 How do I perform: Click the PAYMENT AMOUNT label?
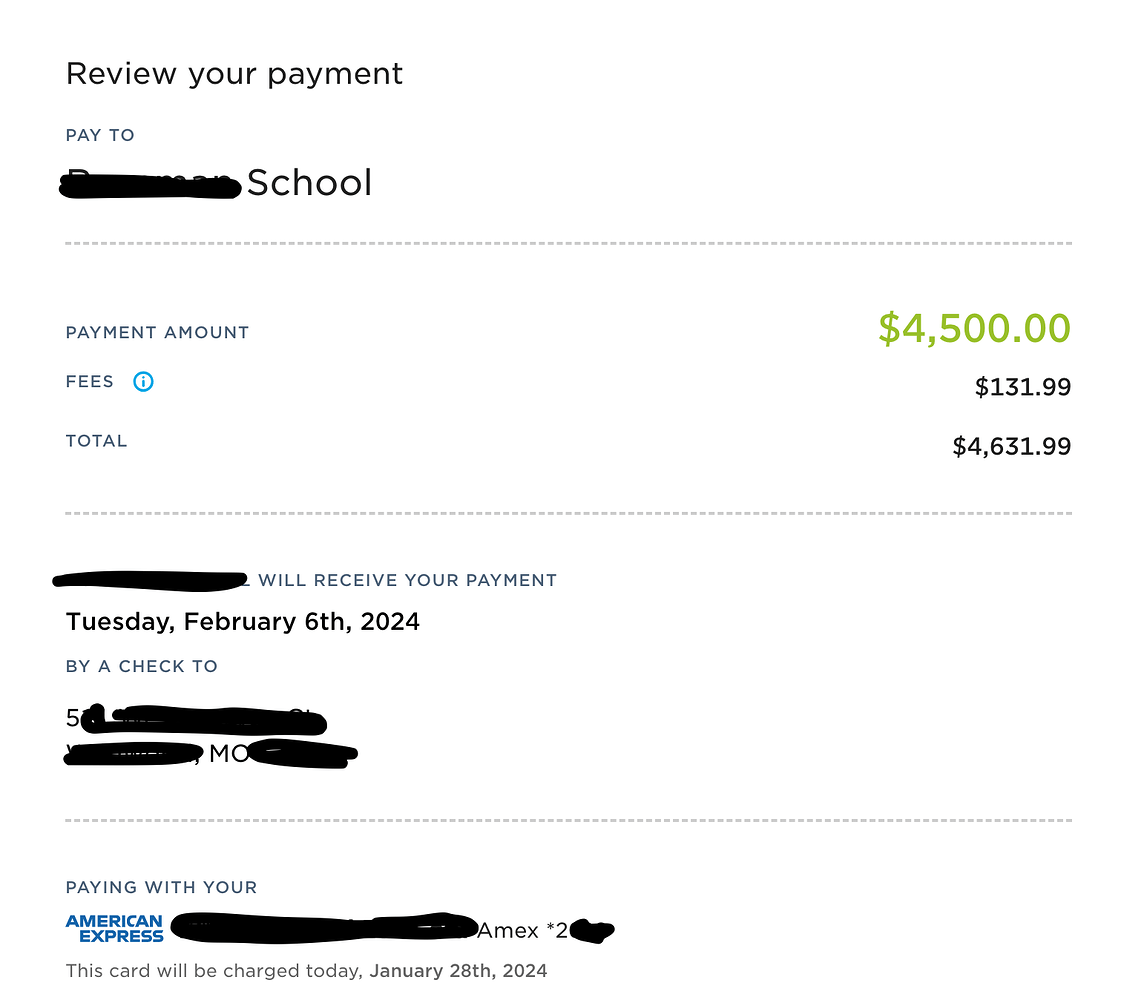coord(157,332)
